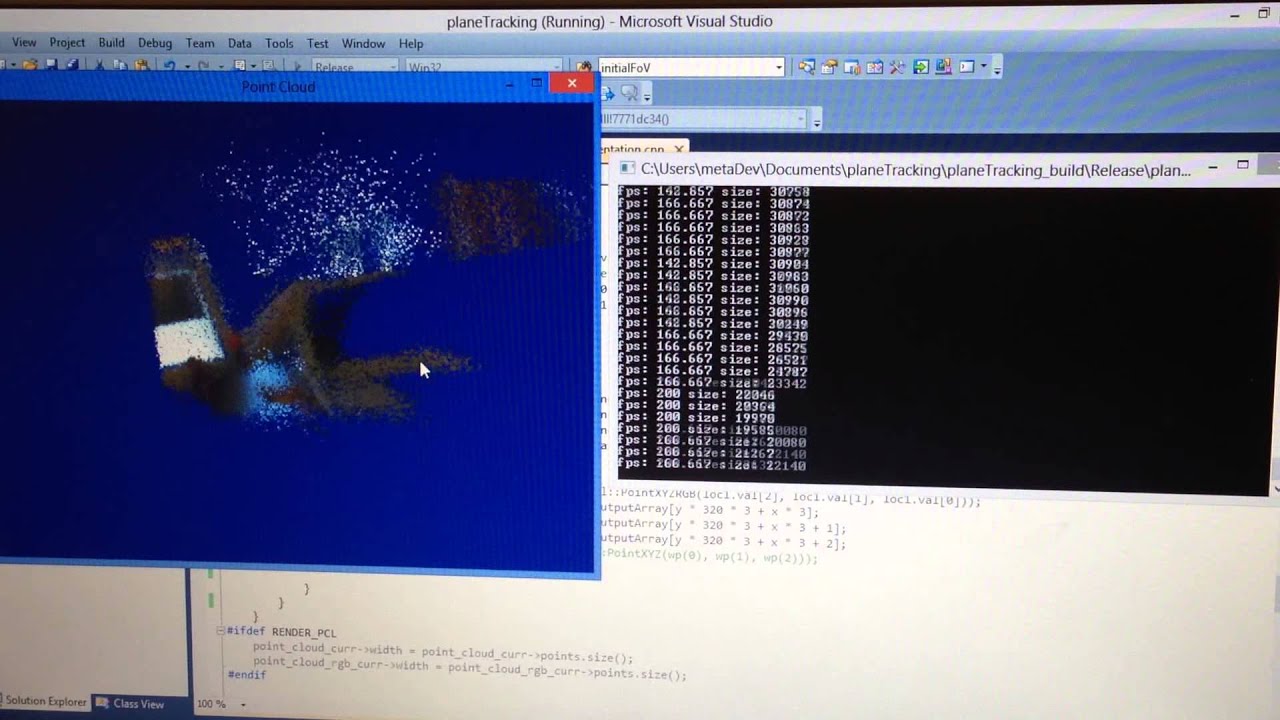This screenshot has height=720, width=1280.
Task: Click the Command Window toolbar icon
Action: pyautogui.click(x=966, y=67)
